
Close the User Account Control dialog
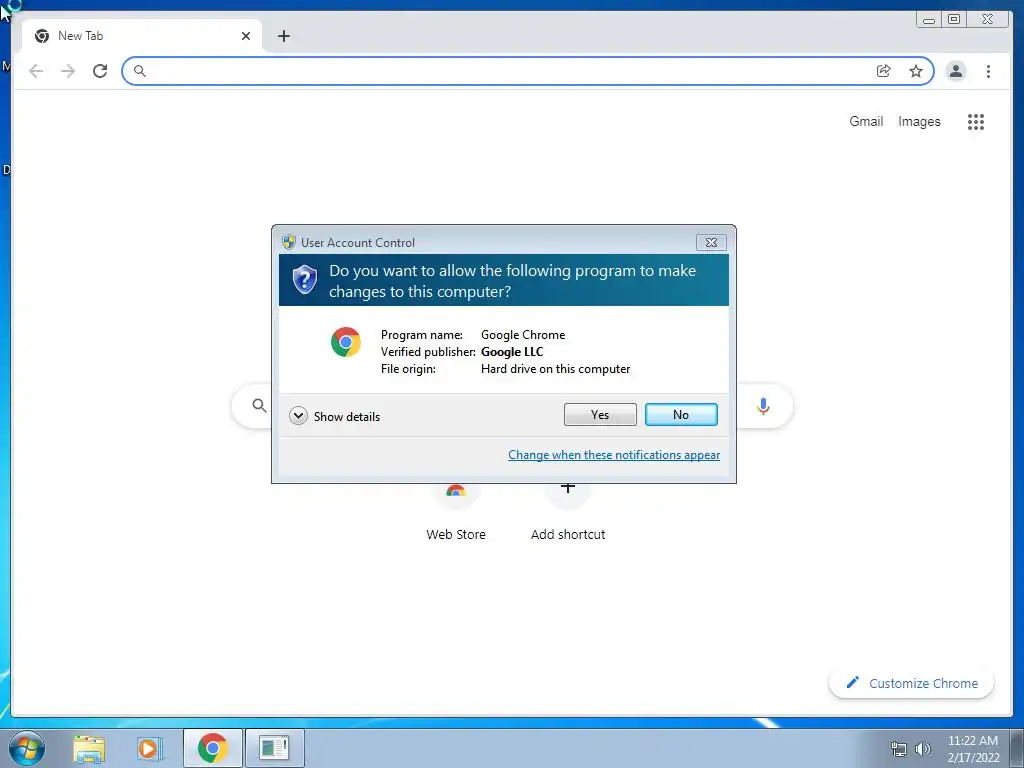(x=711, y=242)
